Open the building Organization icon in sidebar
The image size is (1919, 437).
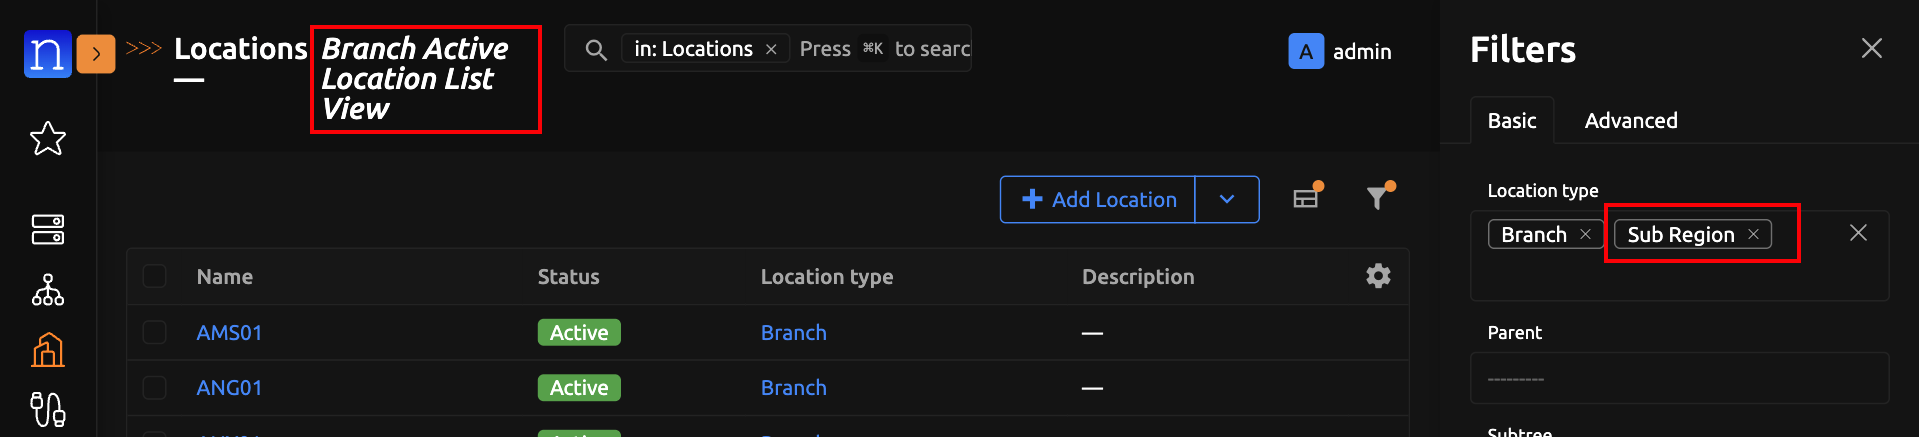pyautogui.click(x=48, y=350)
